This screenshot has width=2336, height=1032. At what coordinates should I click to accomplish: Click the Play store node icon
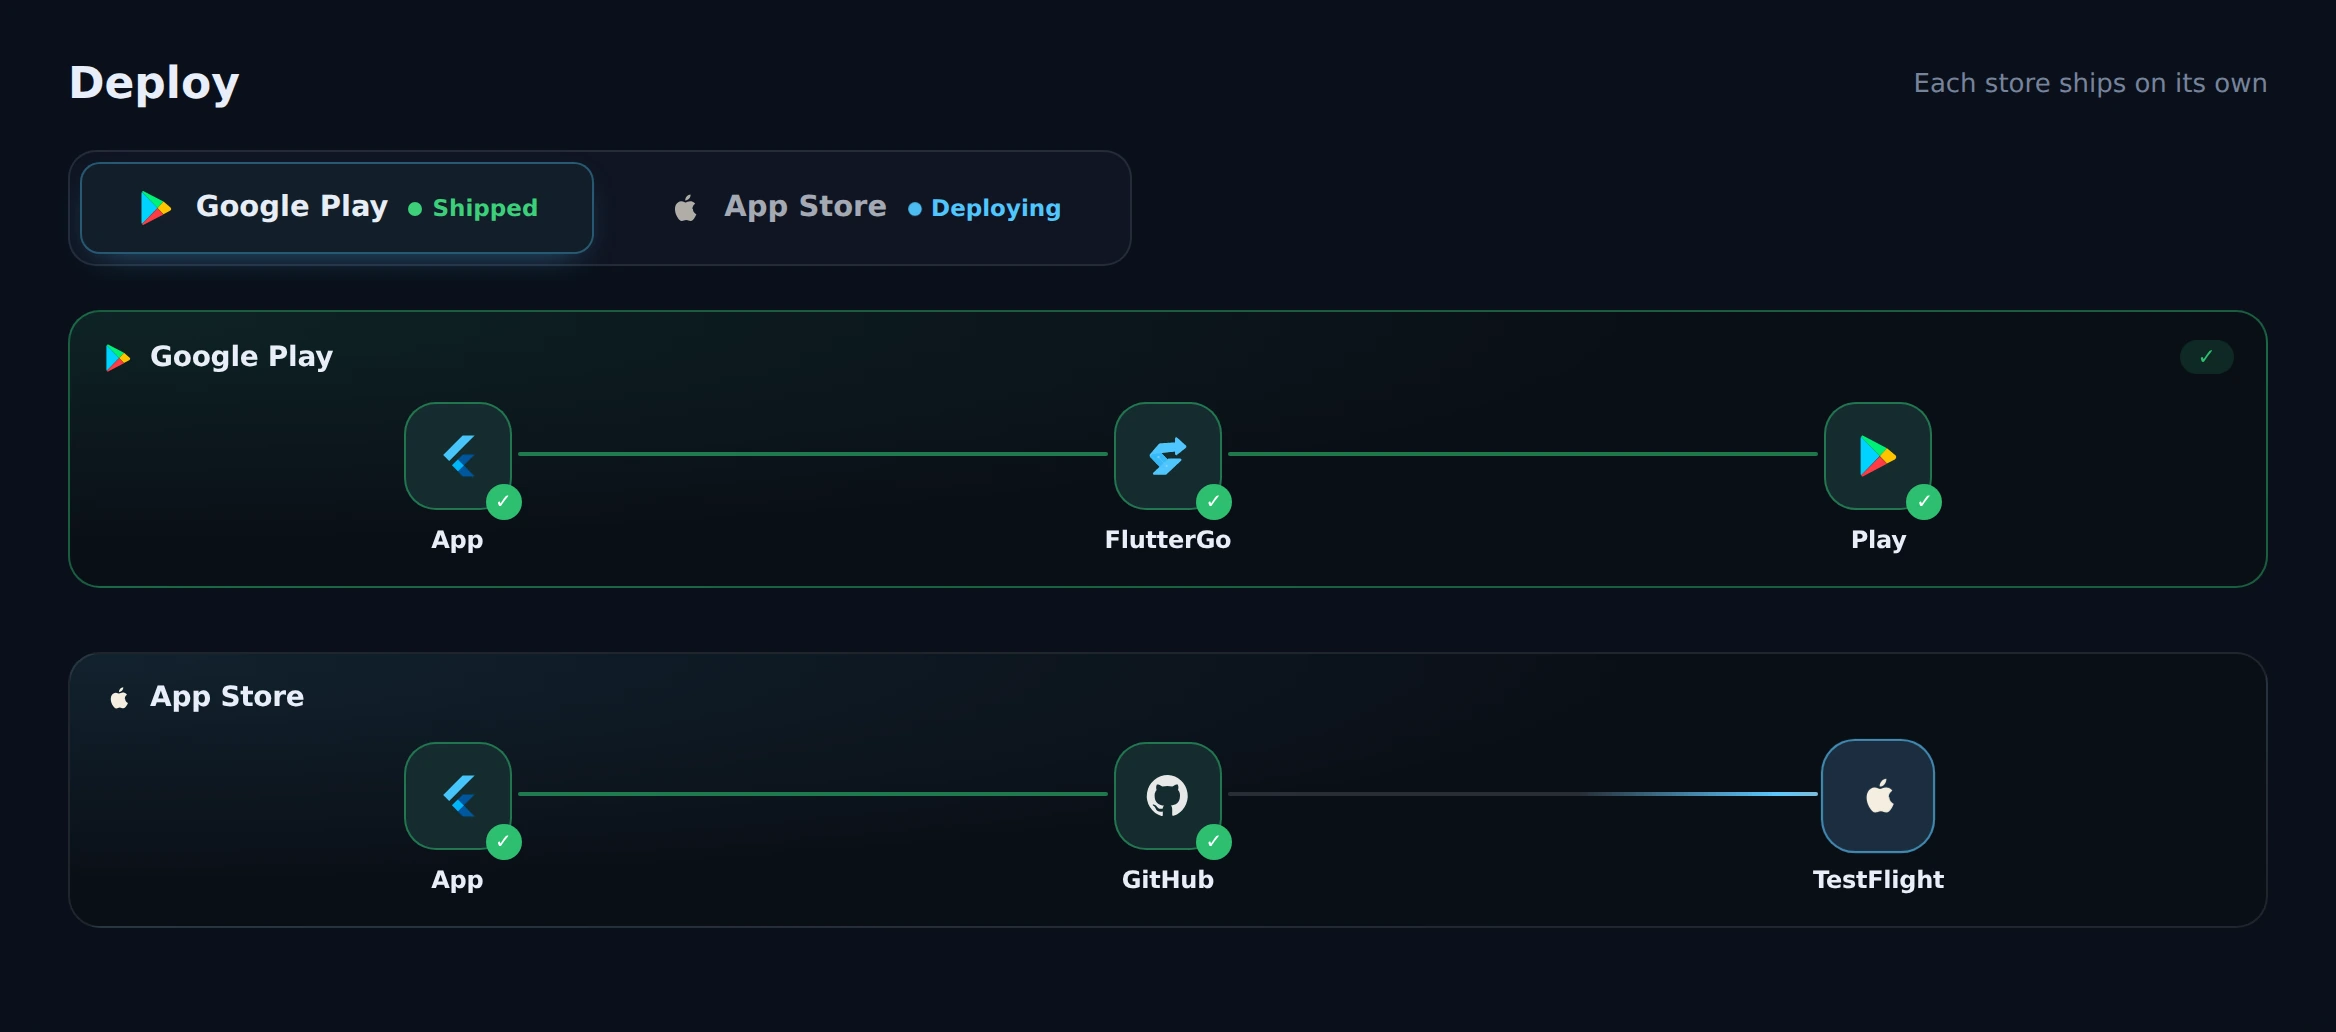(x=1878, y=456)
